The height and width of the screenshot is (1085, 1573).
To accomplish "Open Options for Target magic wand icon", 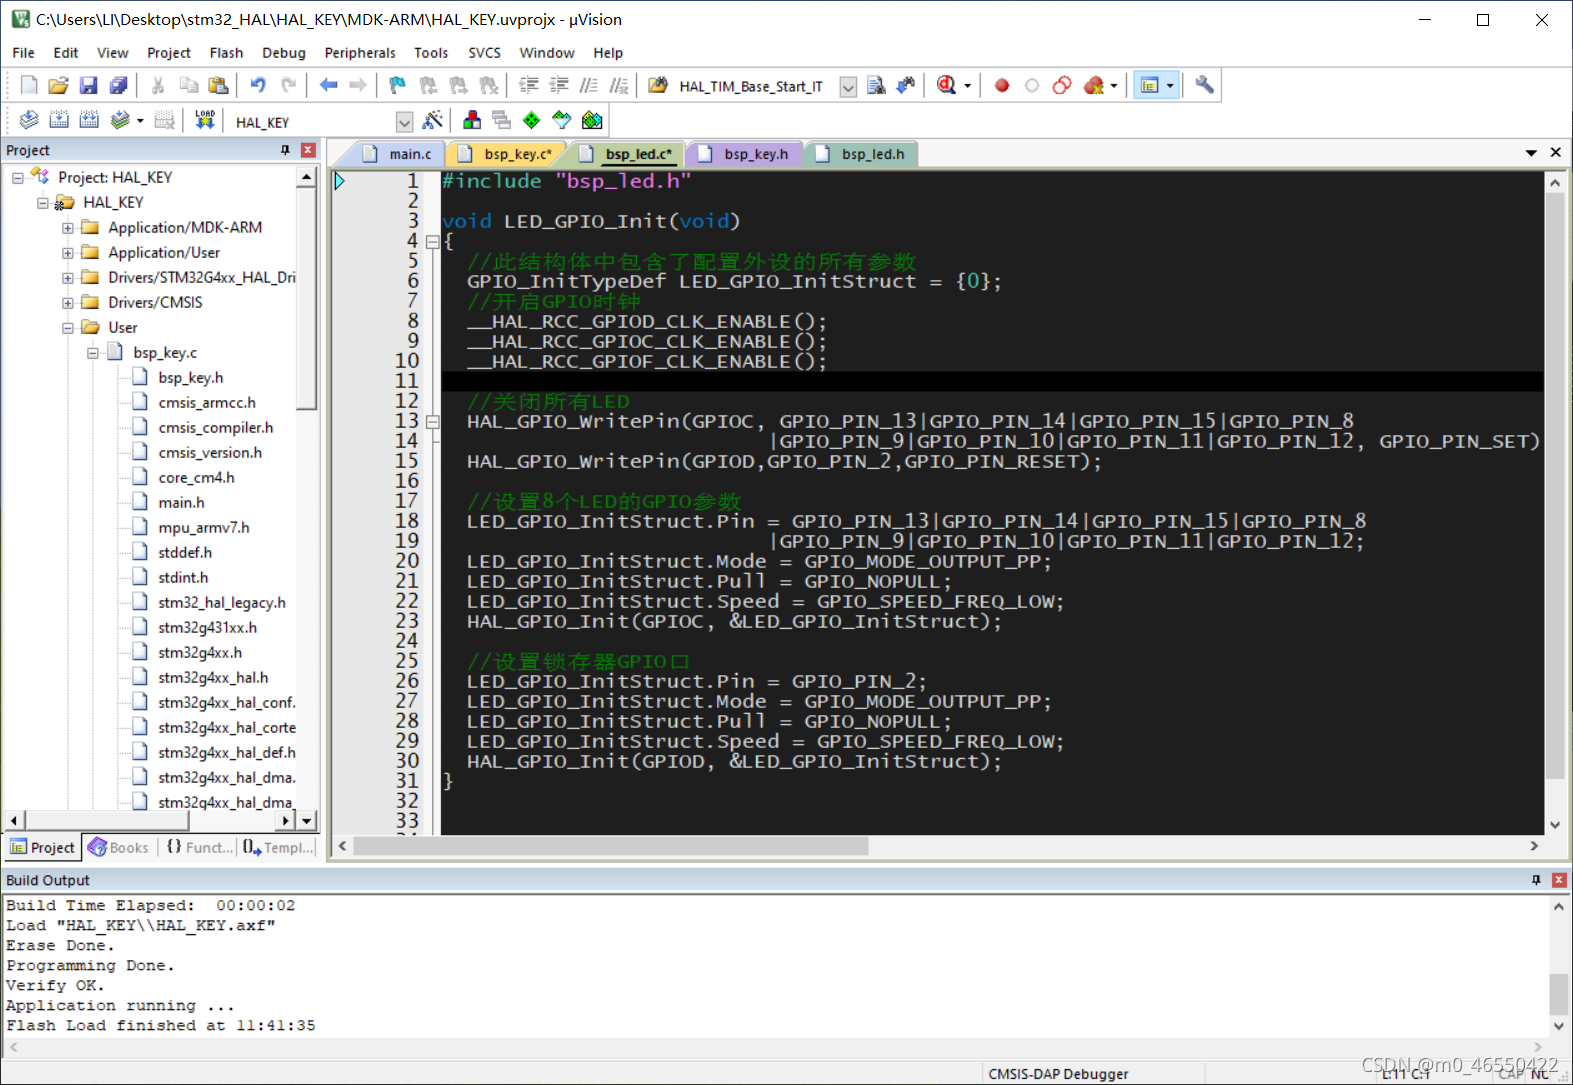I will point(433,120).
